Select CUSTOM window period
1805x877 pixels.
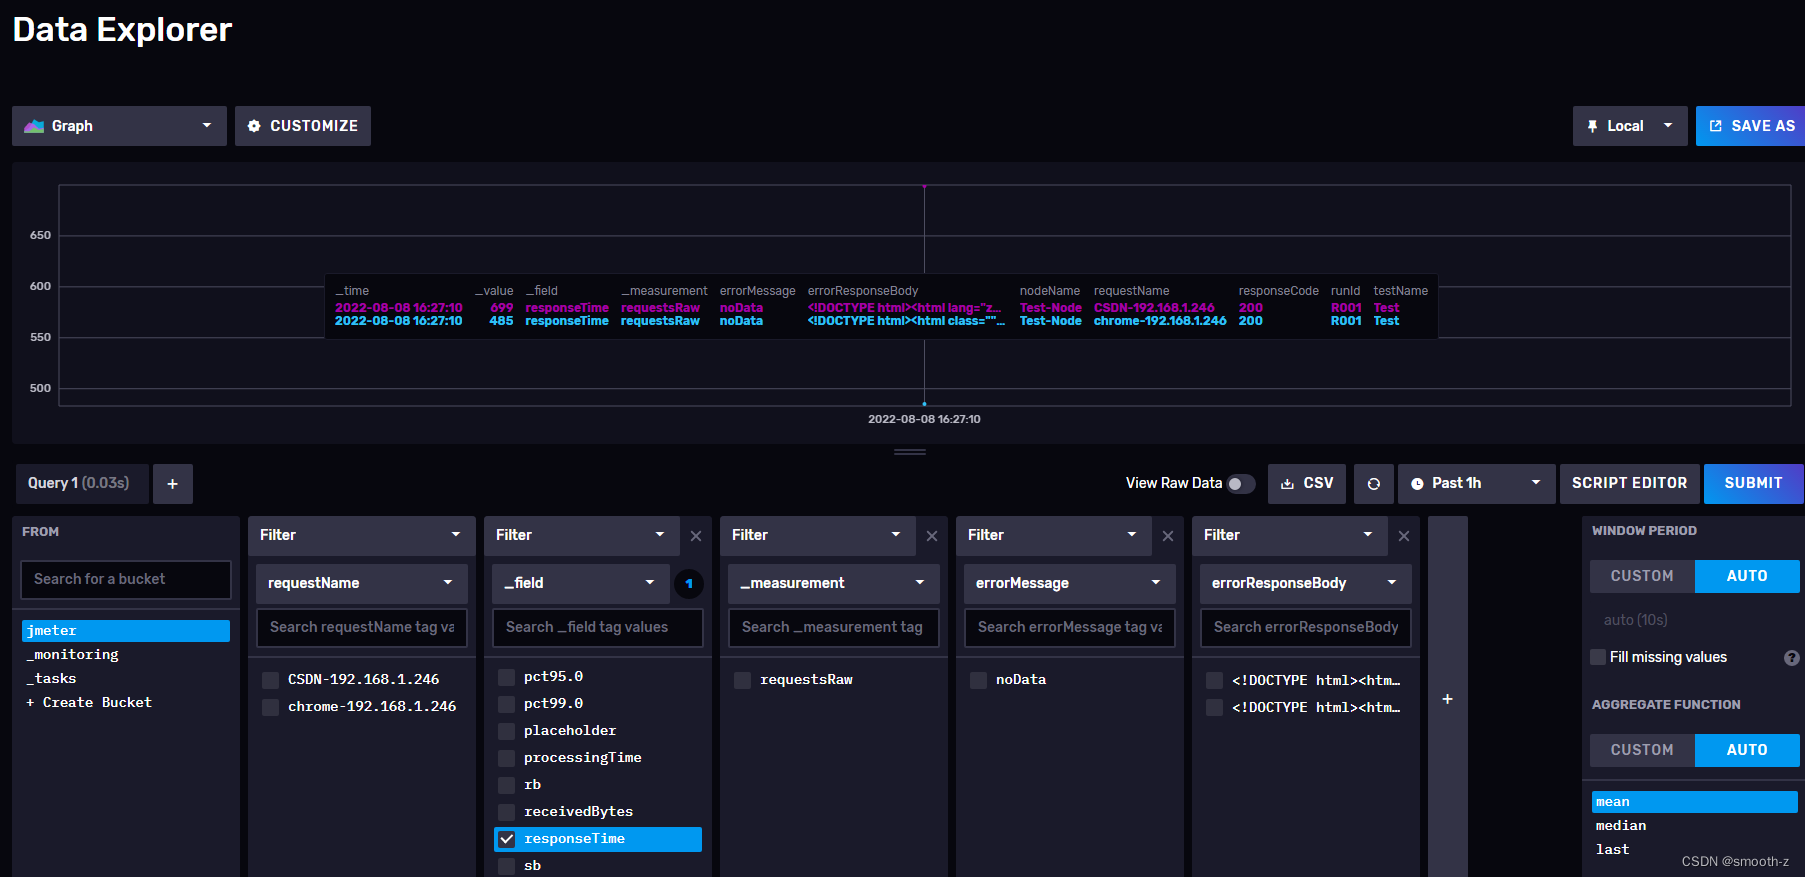(x=1642, y=576)
